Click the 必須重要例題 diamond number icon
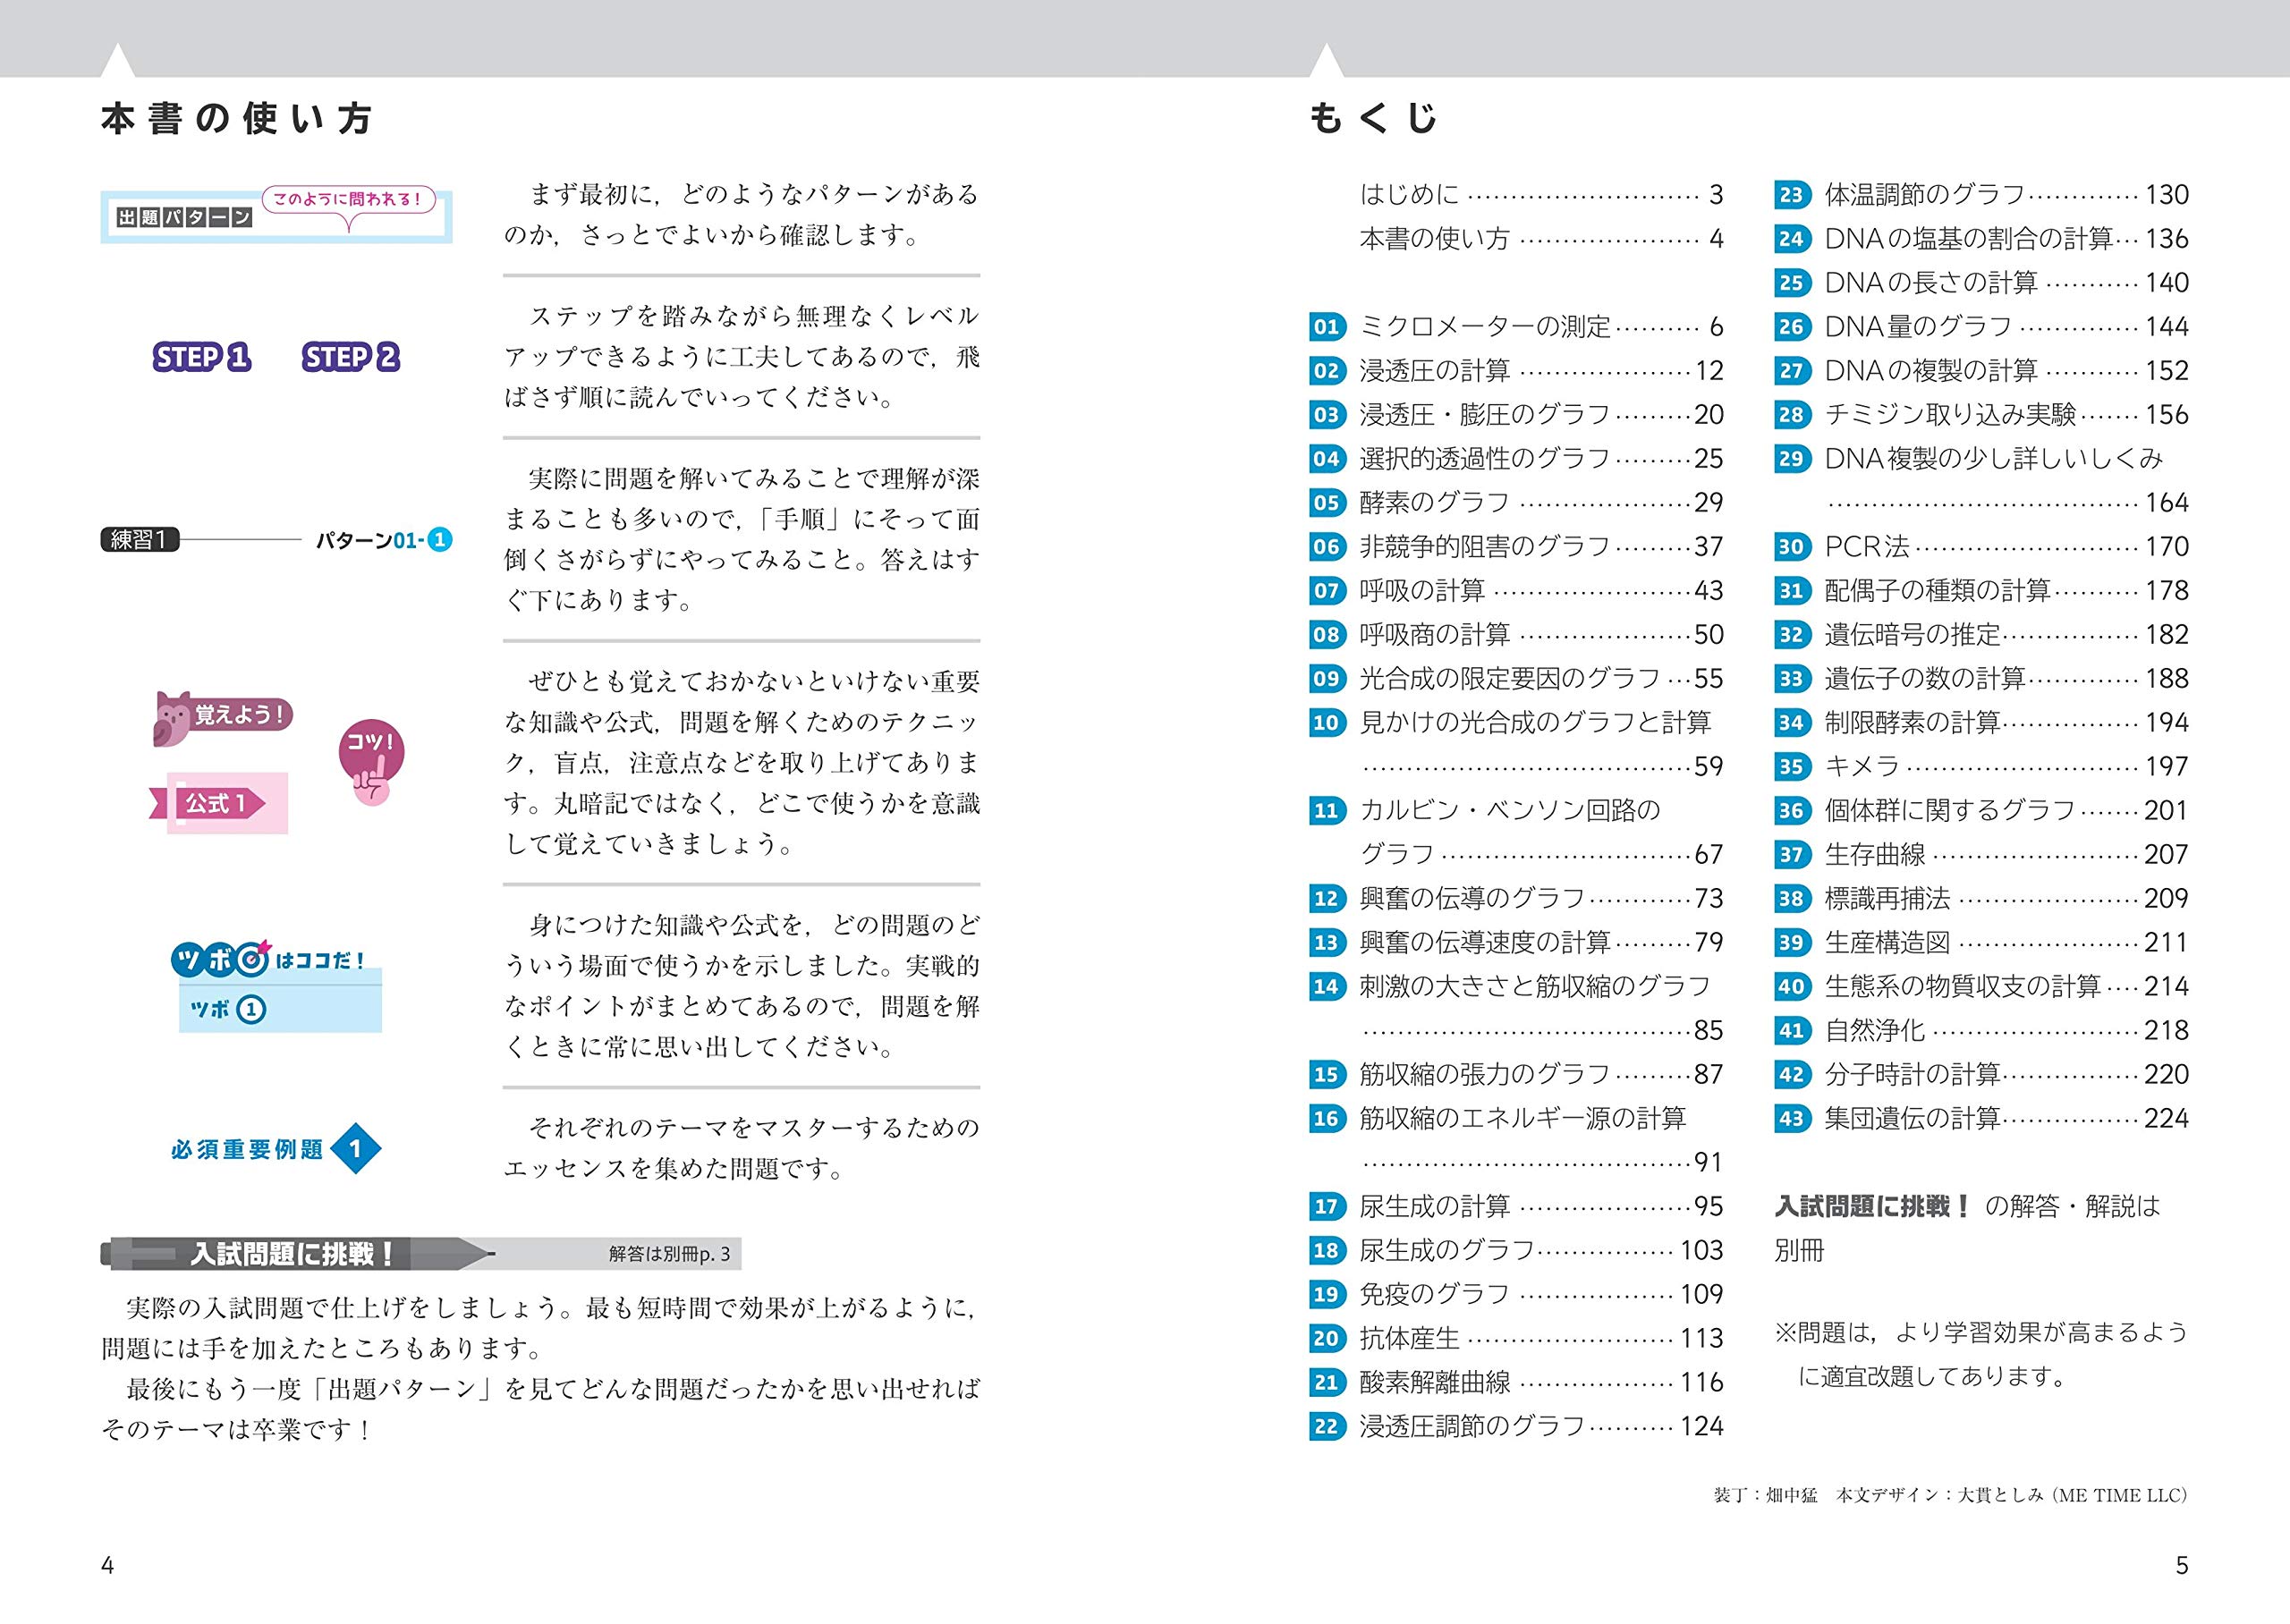Image resolution: width=2290 pixels, height=1624 pixels. pyautogui.click(x=355, y=1149)
